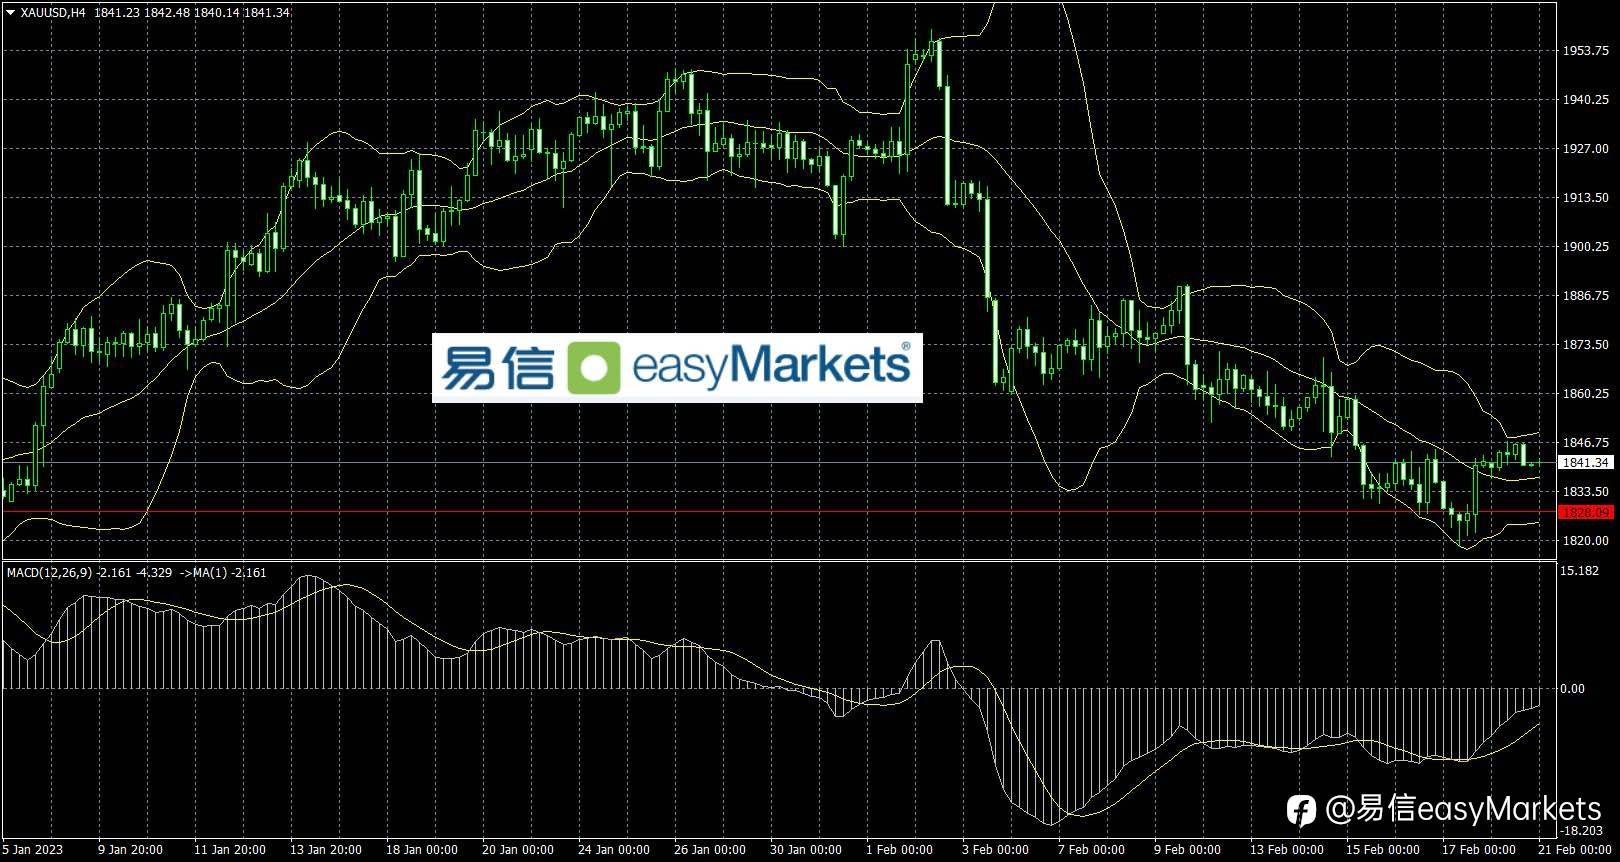Image resolution: width=1620 pixels, height=862 pixels.
Task: Click the 18 Jan 00:00 time label
Action: [x=422, y=850]
